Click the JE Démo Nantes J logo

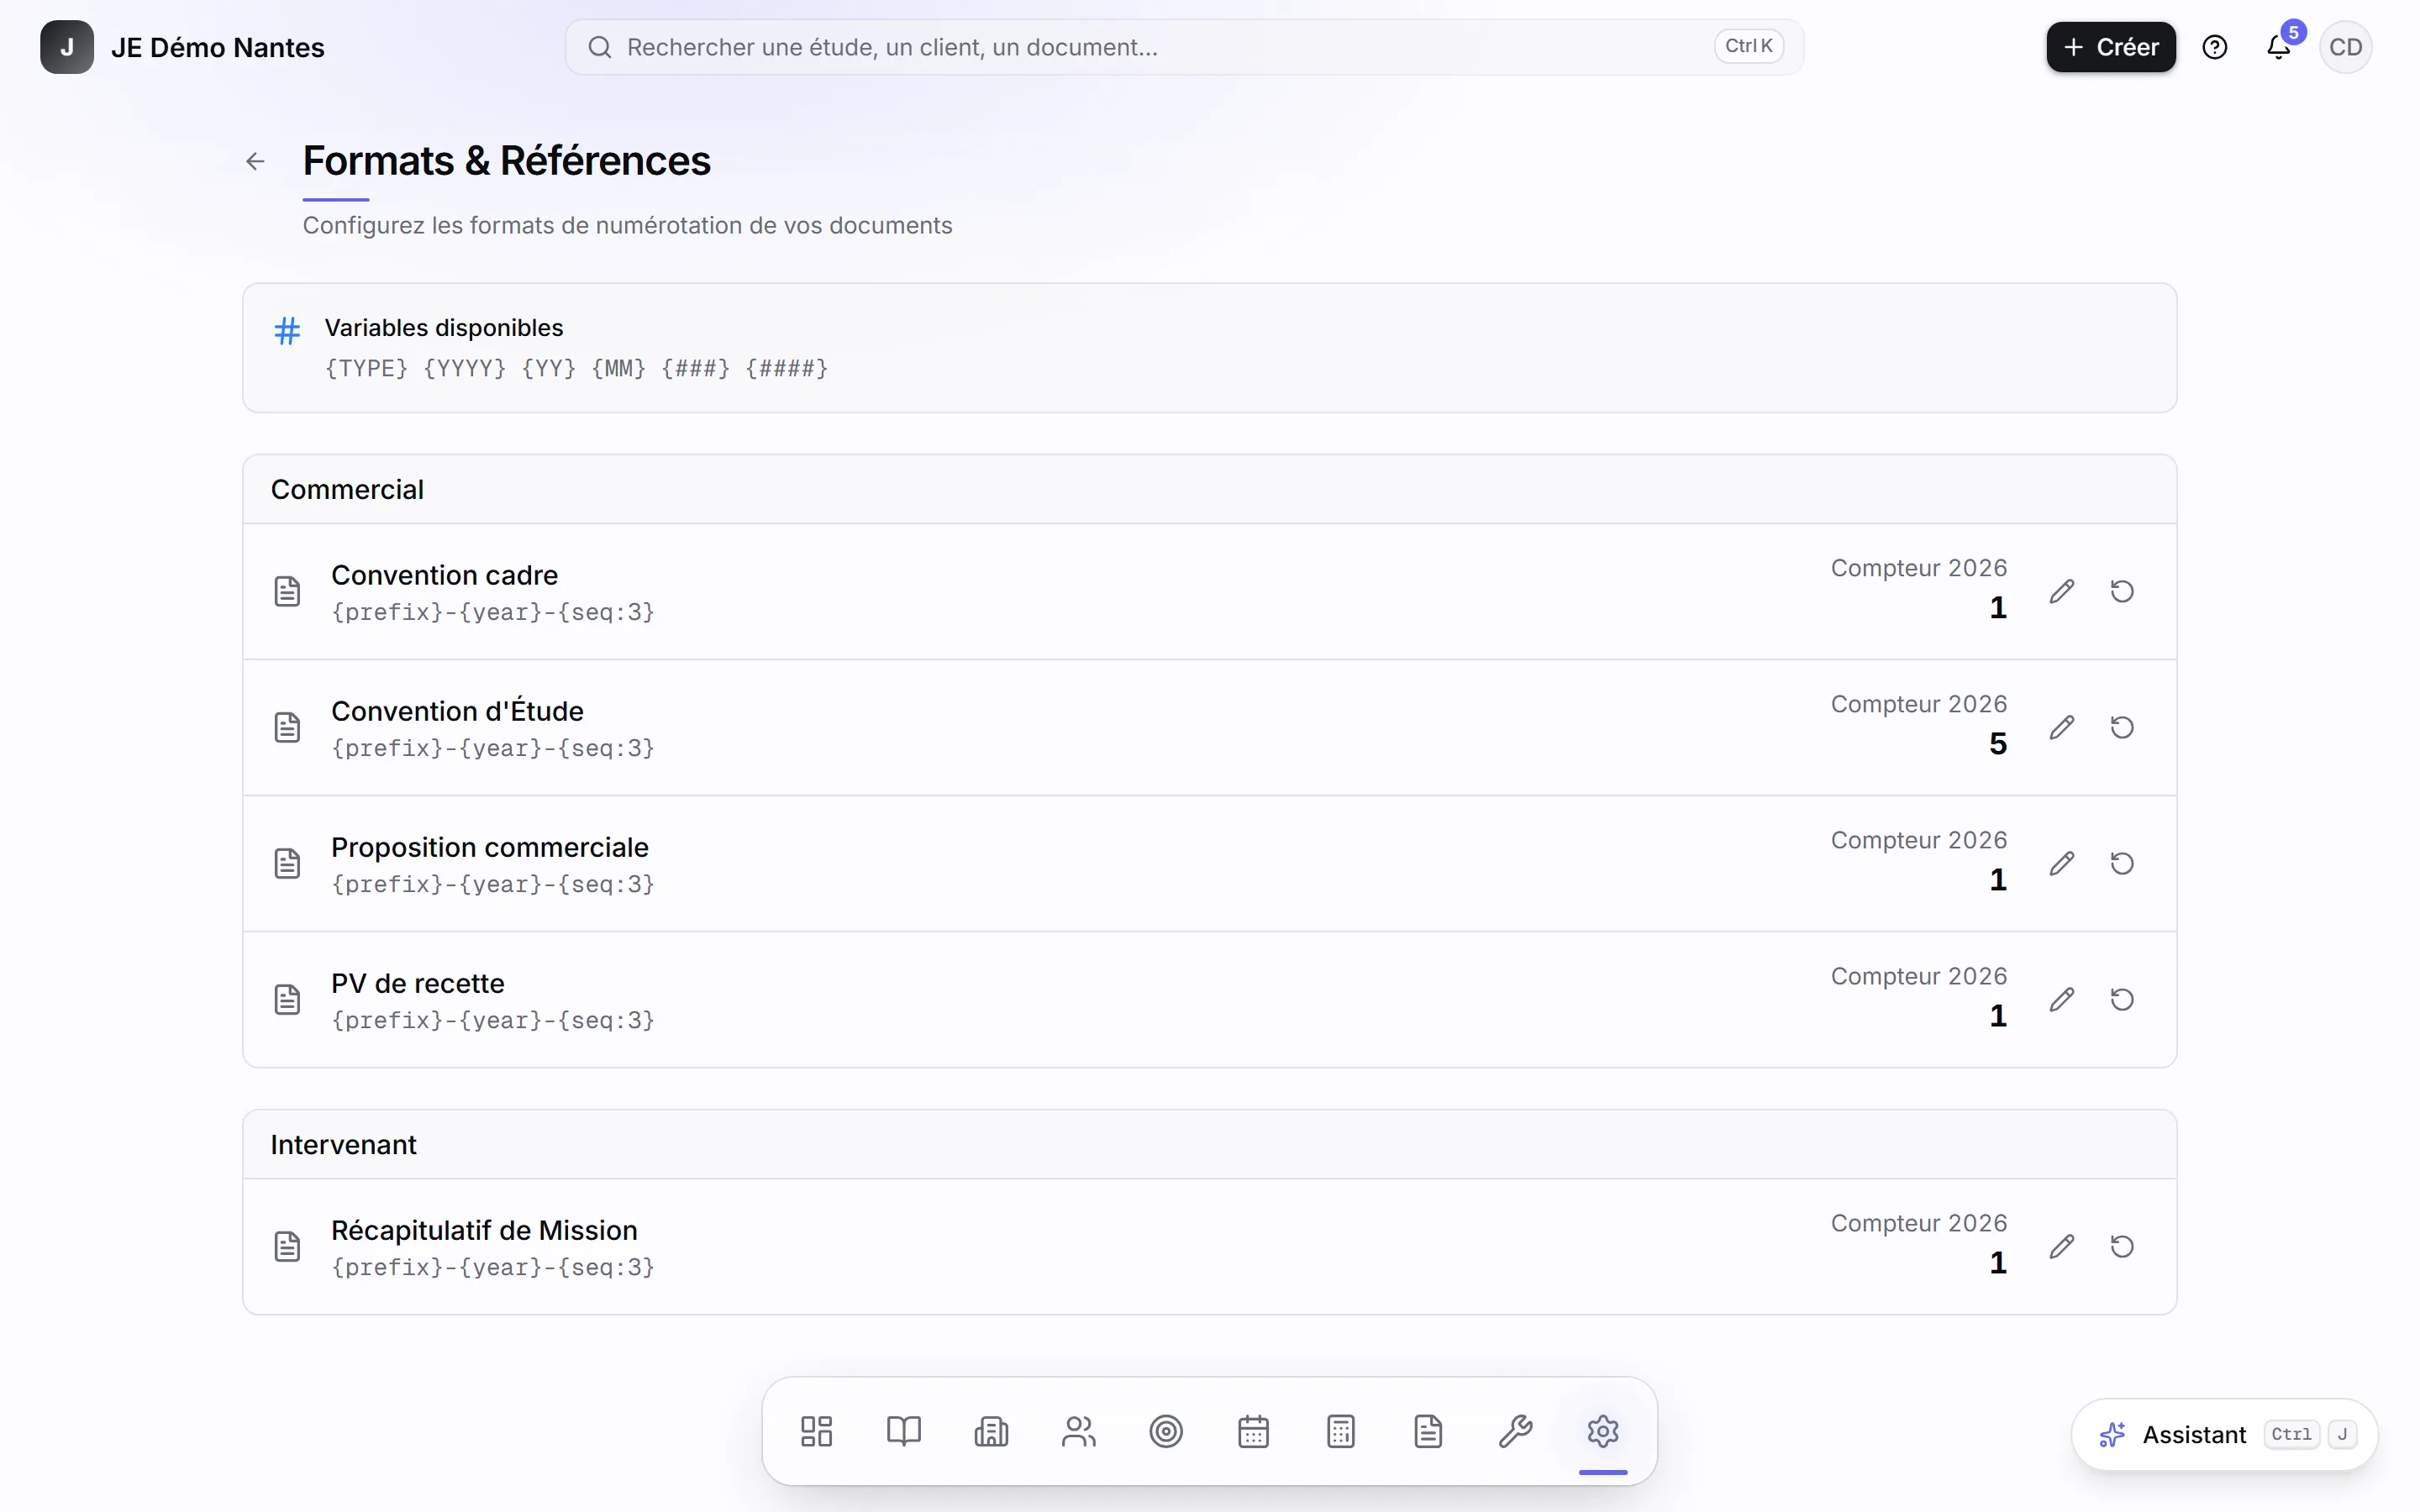(67, 47)
